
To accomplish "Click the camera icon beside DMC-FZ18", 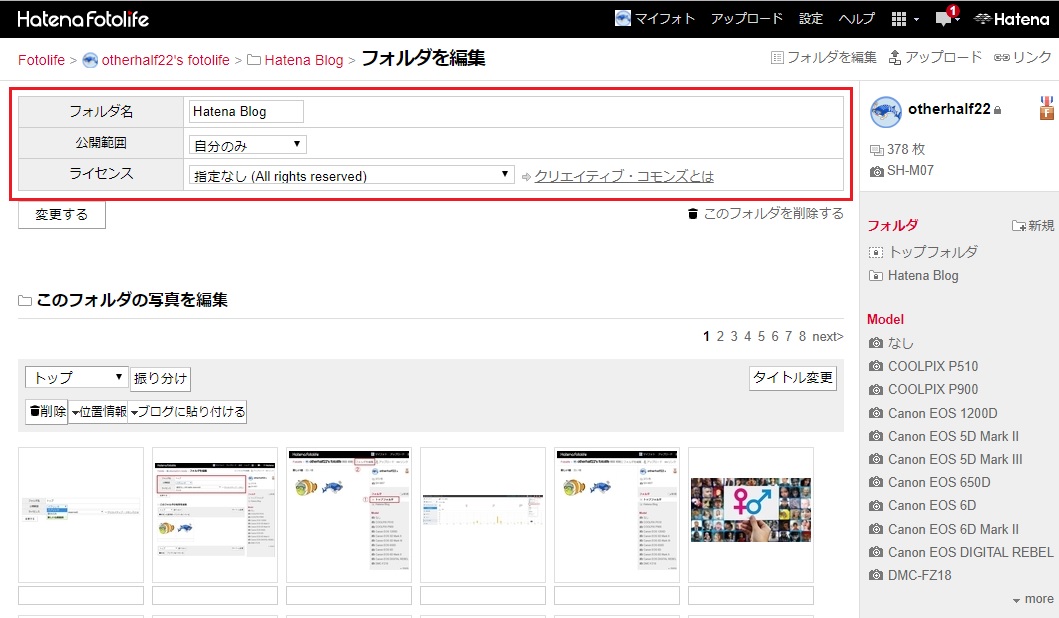I will point(876,575).
